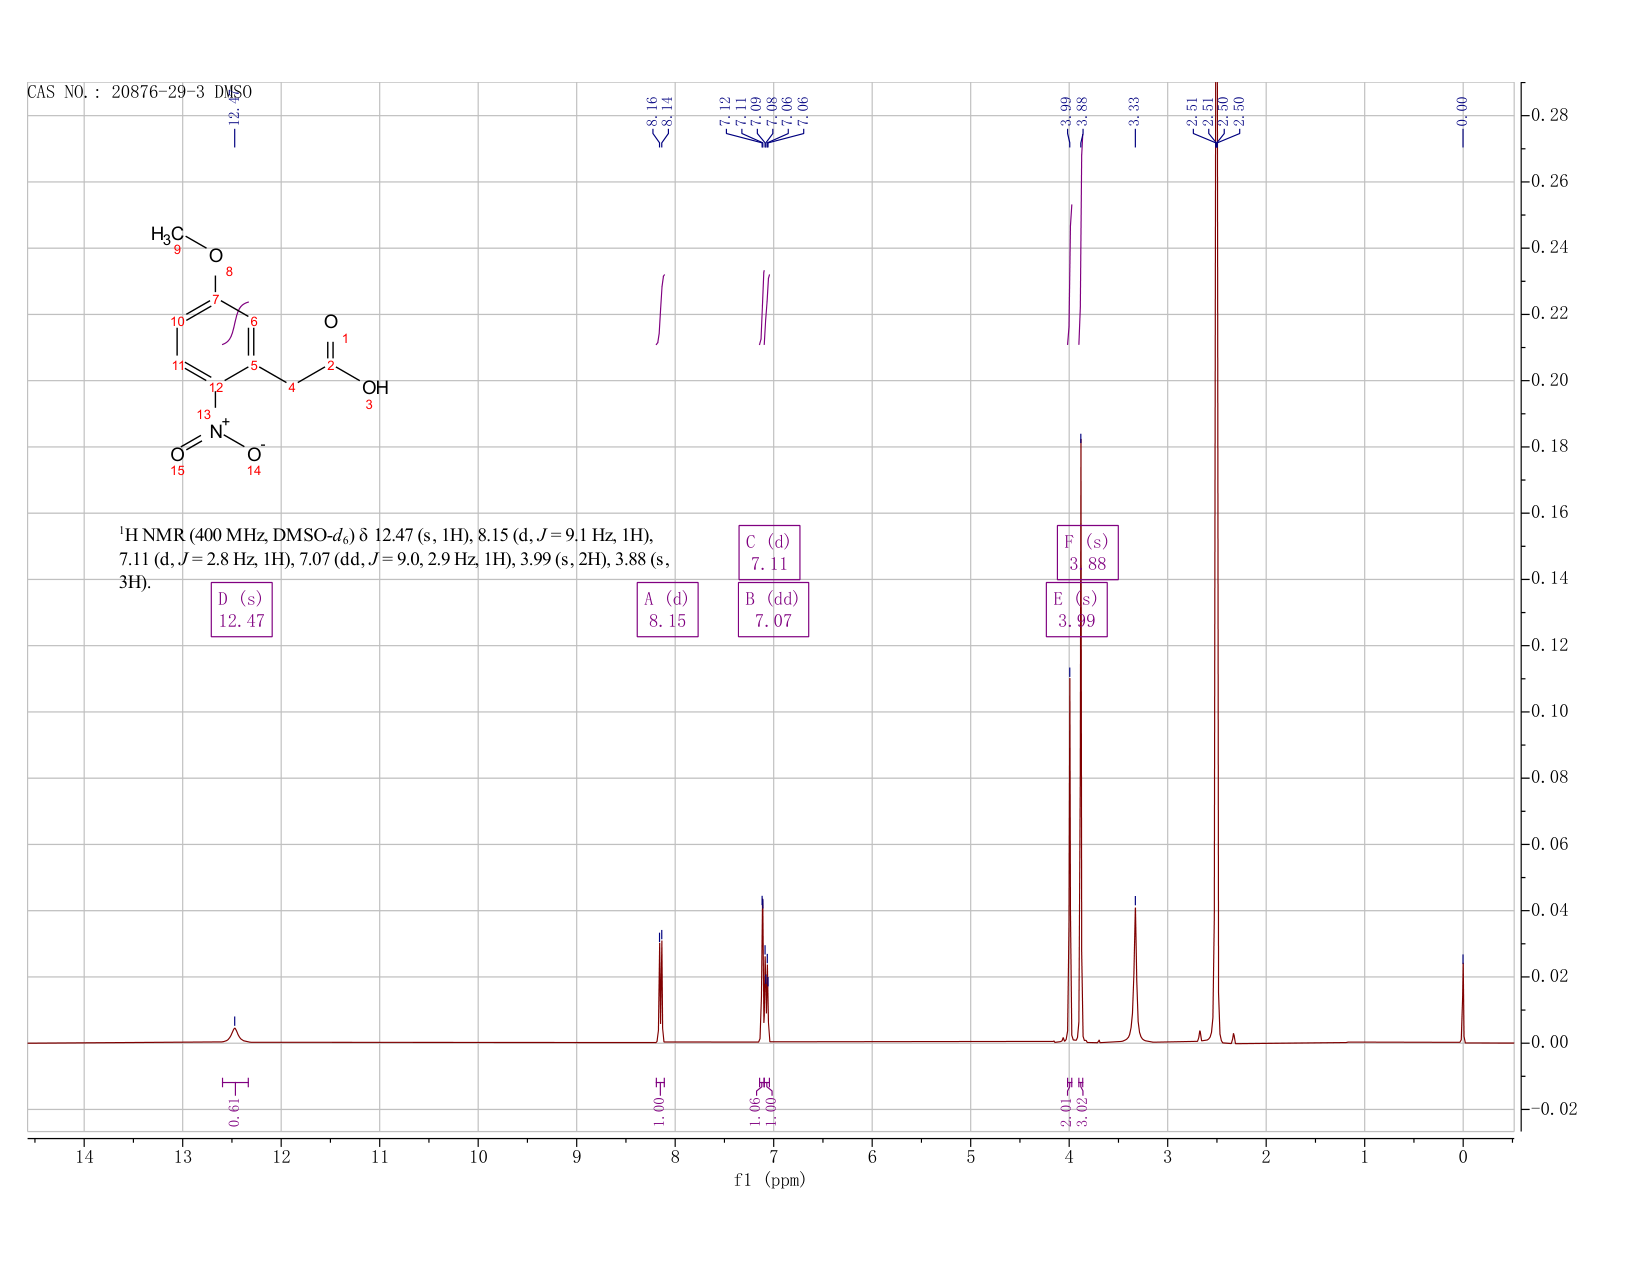The image size is (1650, 1275).
Task: Click peak label 8.16
Action: tap(652, 110)
